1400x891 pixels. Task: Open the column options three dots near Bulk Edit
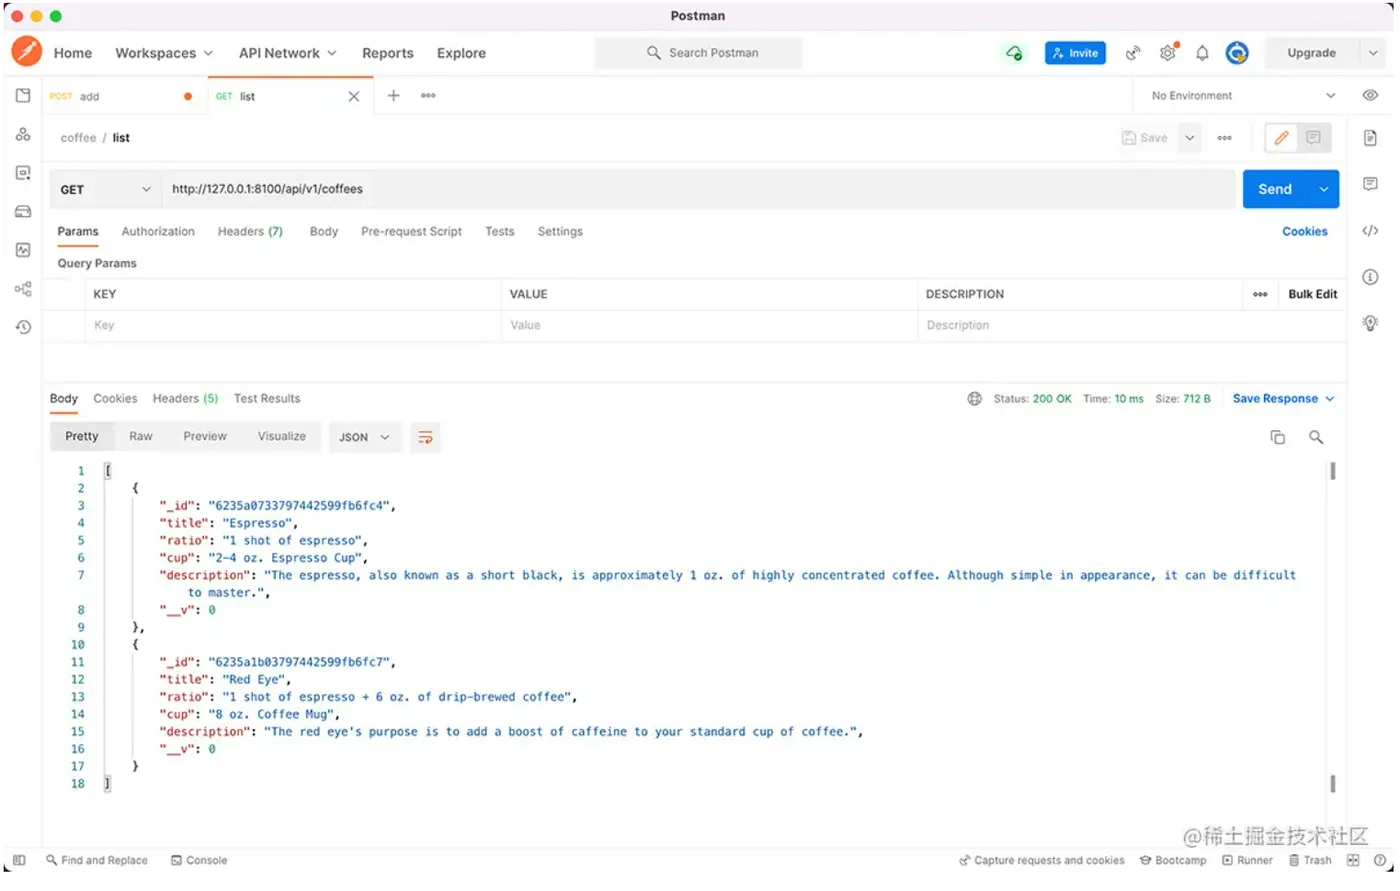pos(1260,294)
